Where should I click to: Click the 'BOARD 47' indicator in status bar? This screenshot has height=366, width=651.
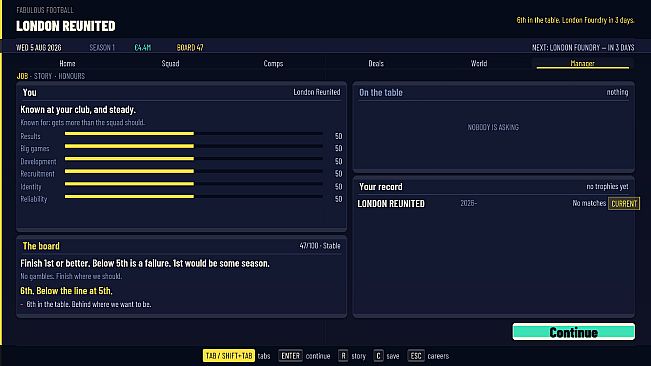click(190, 47)
